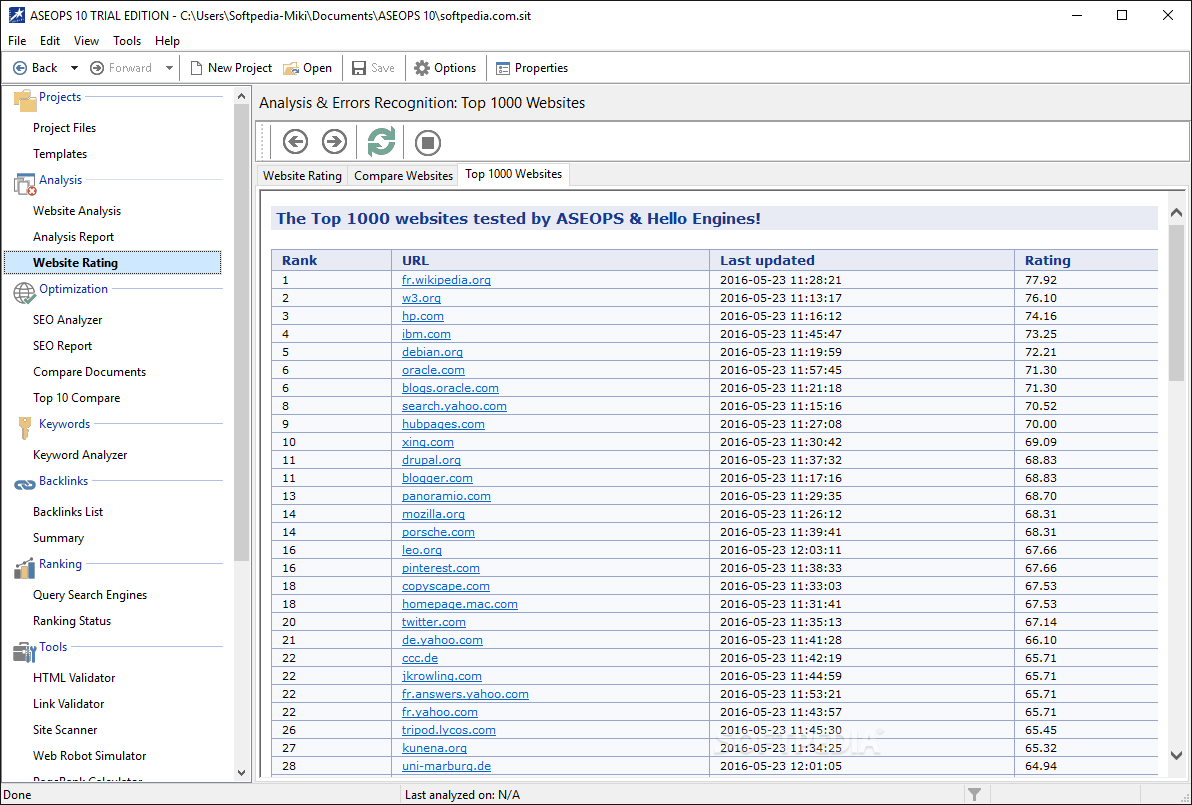The width and height of the screenshot is (1192, 805).
Task: Follow the debian.org link
Action: pyautogui.click(x=433, y=352)
